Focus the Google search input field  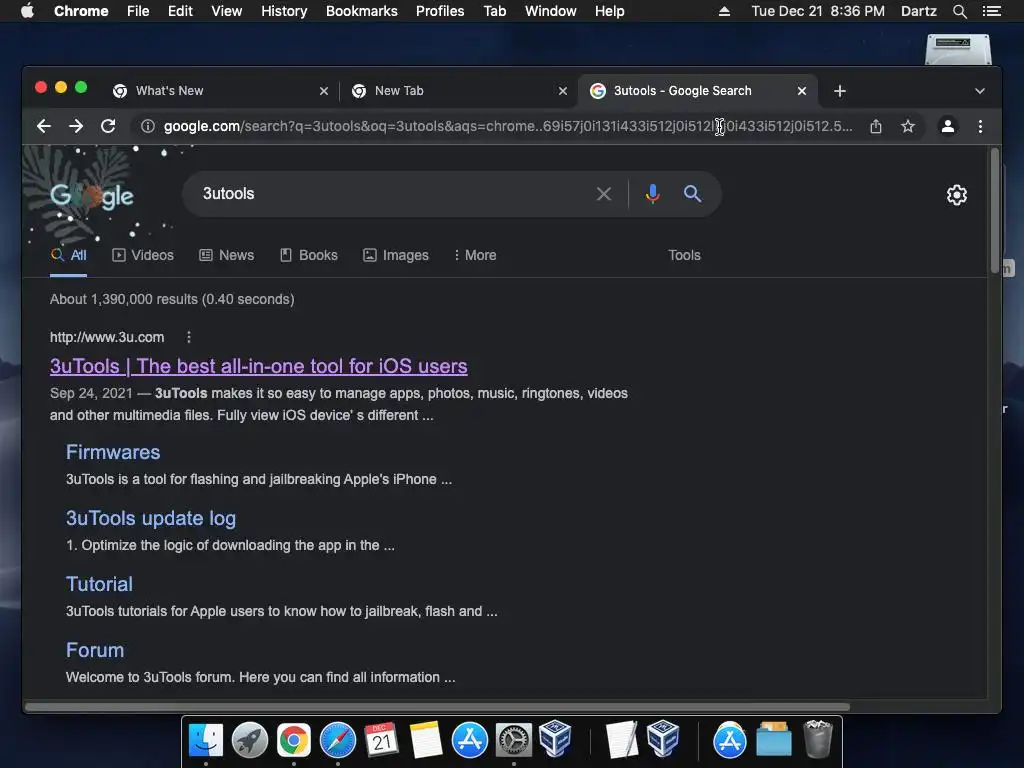pos(394,194)
